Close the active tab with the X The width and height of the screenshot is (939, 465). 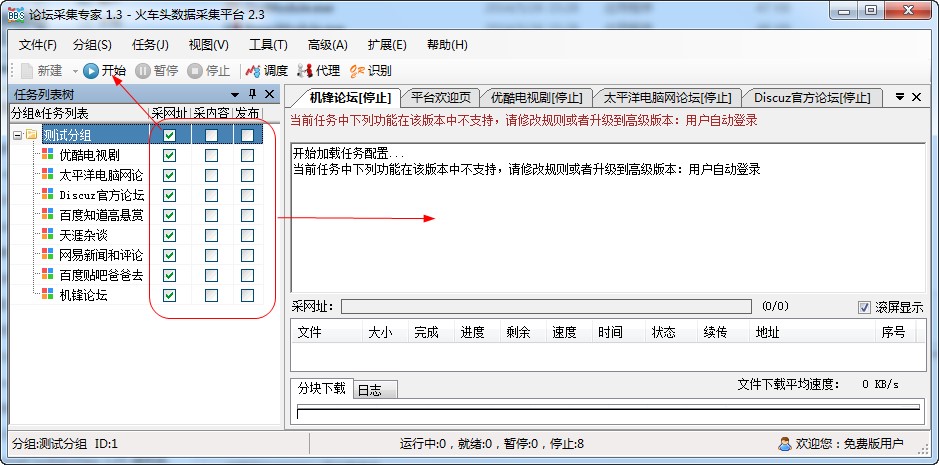coord(916,96)
